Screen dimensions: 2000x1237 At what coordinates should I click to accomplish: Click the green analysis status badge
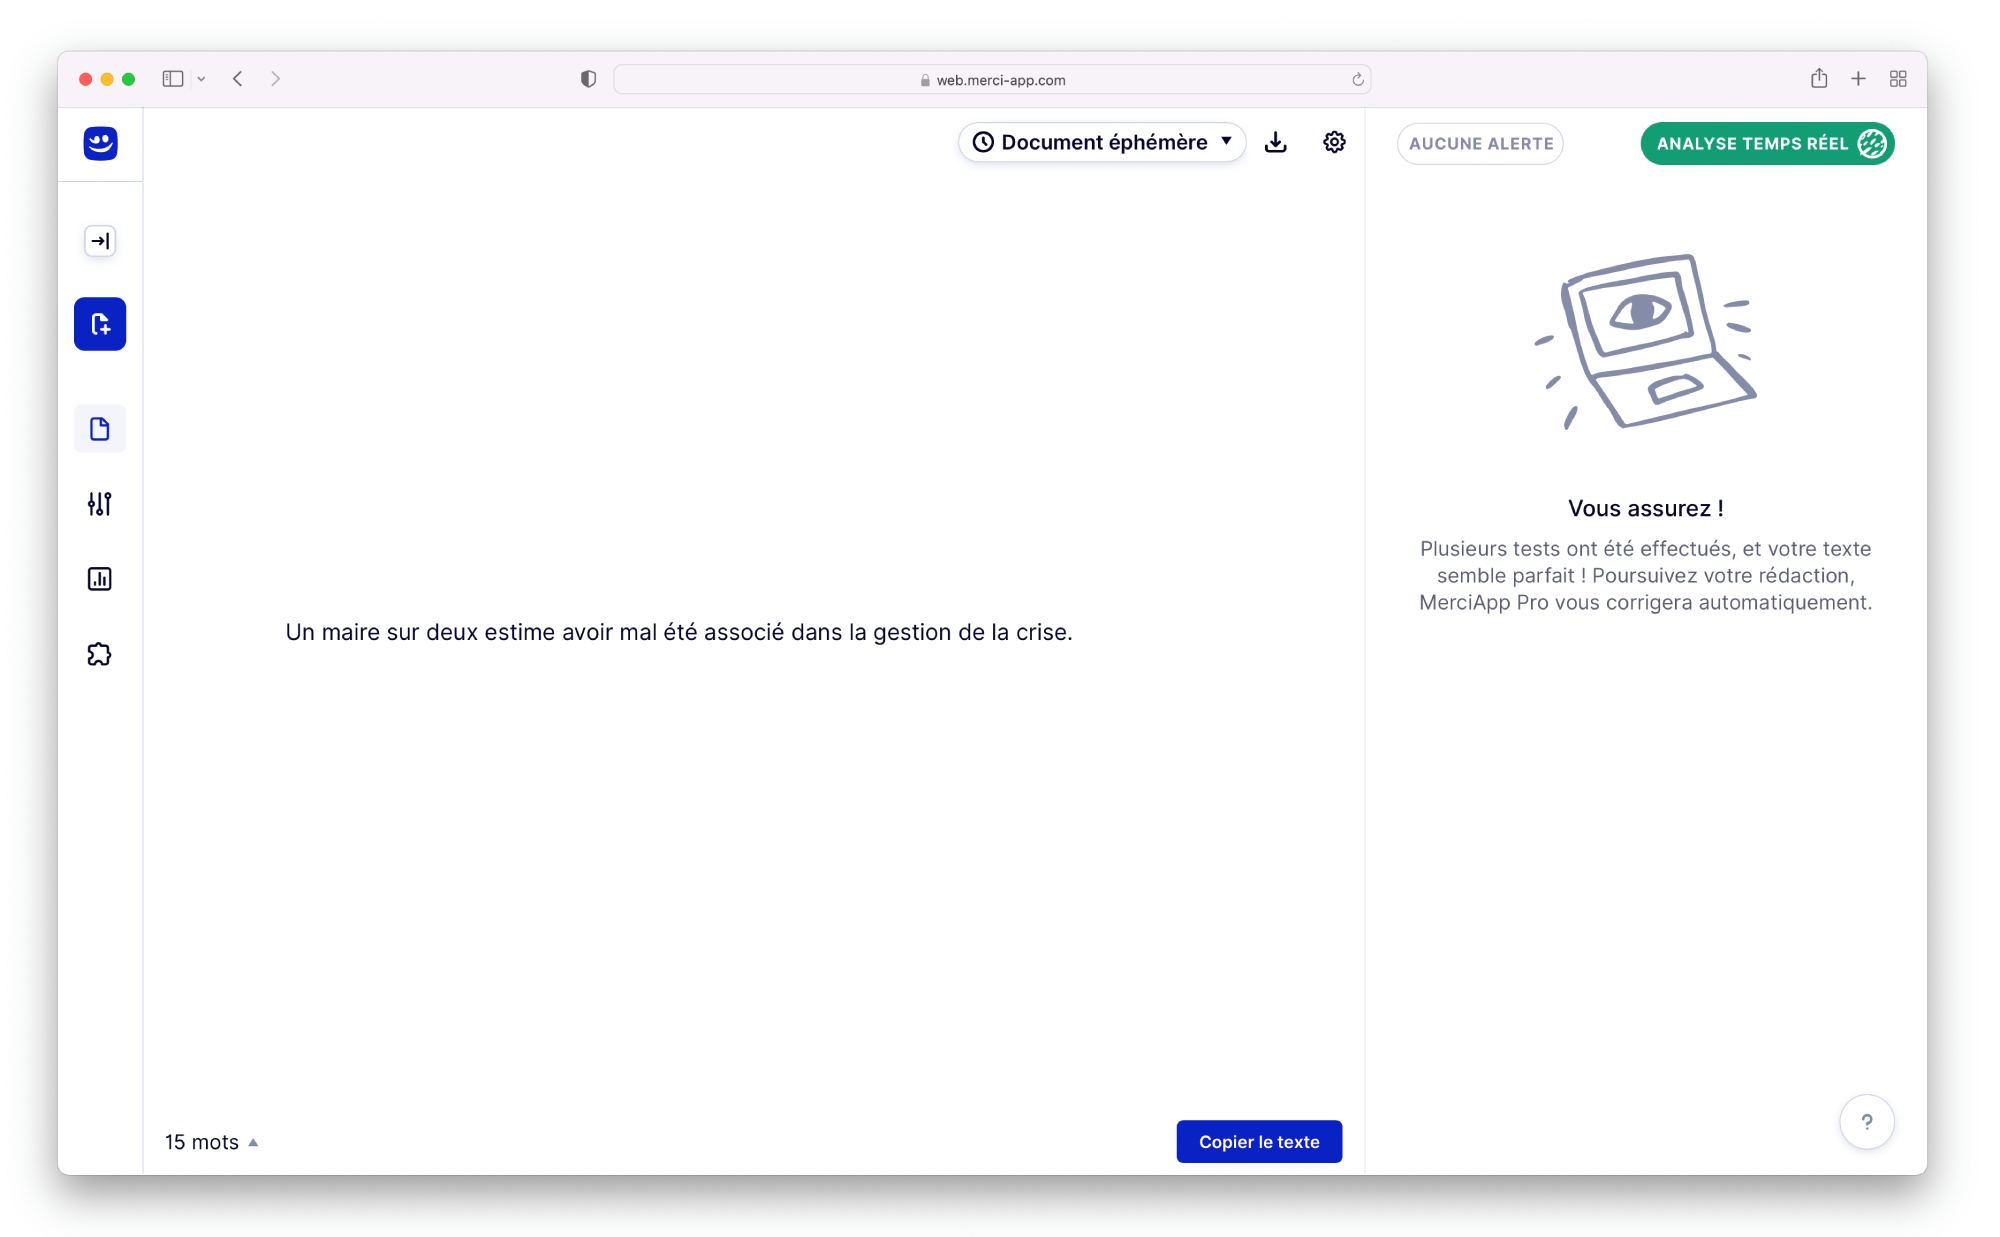[x=1766, y=143]
